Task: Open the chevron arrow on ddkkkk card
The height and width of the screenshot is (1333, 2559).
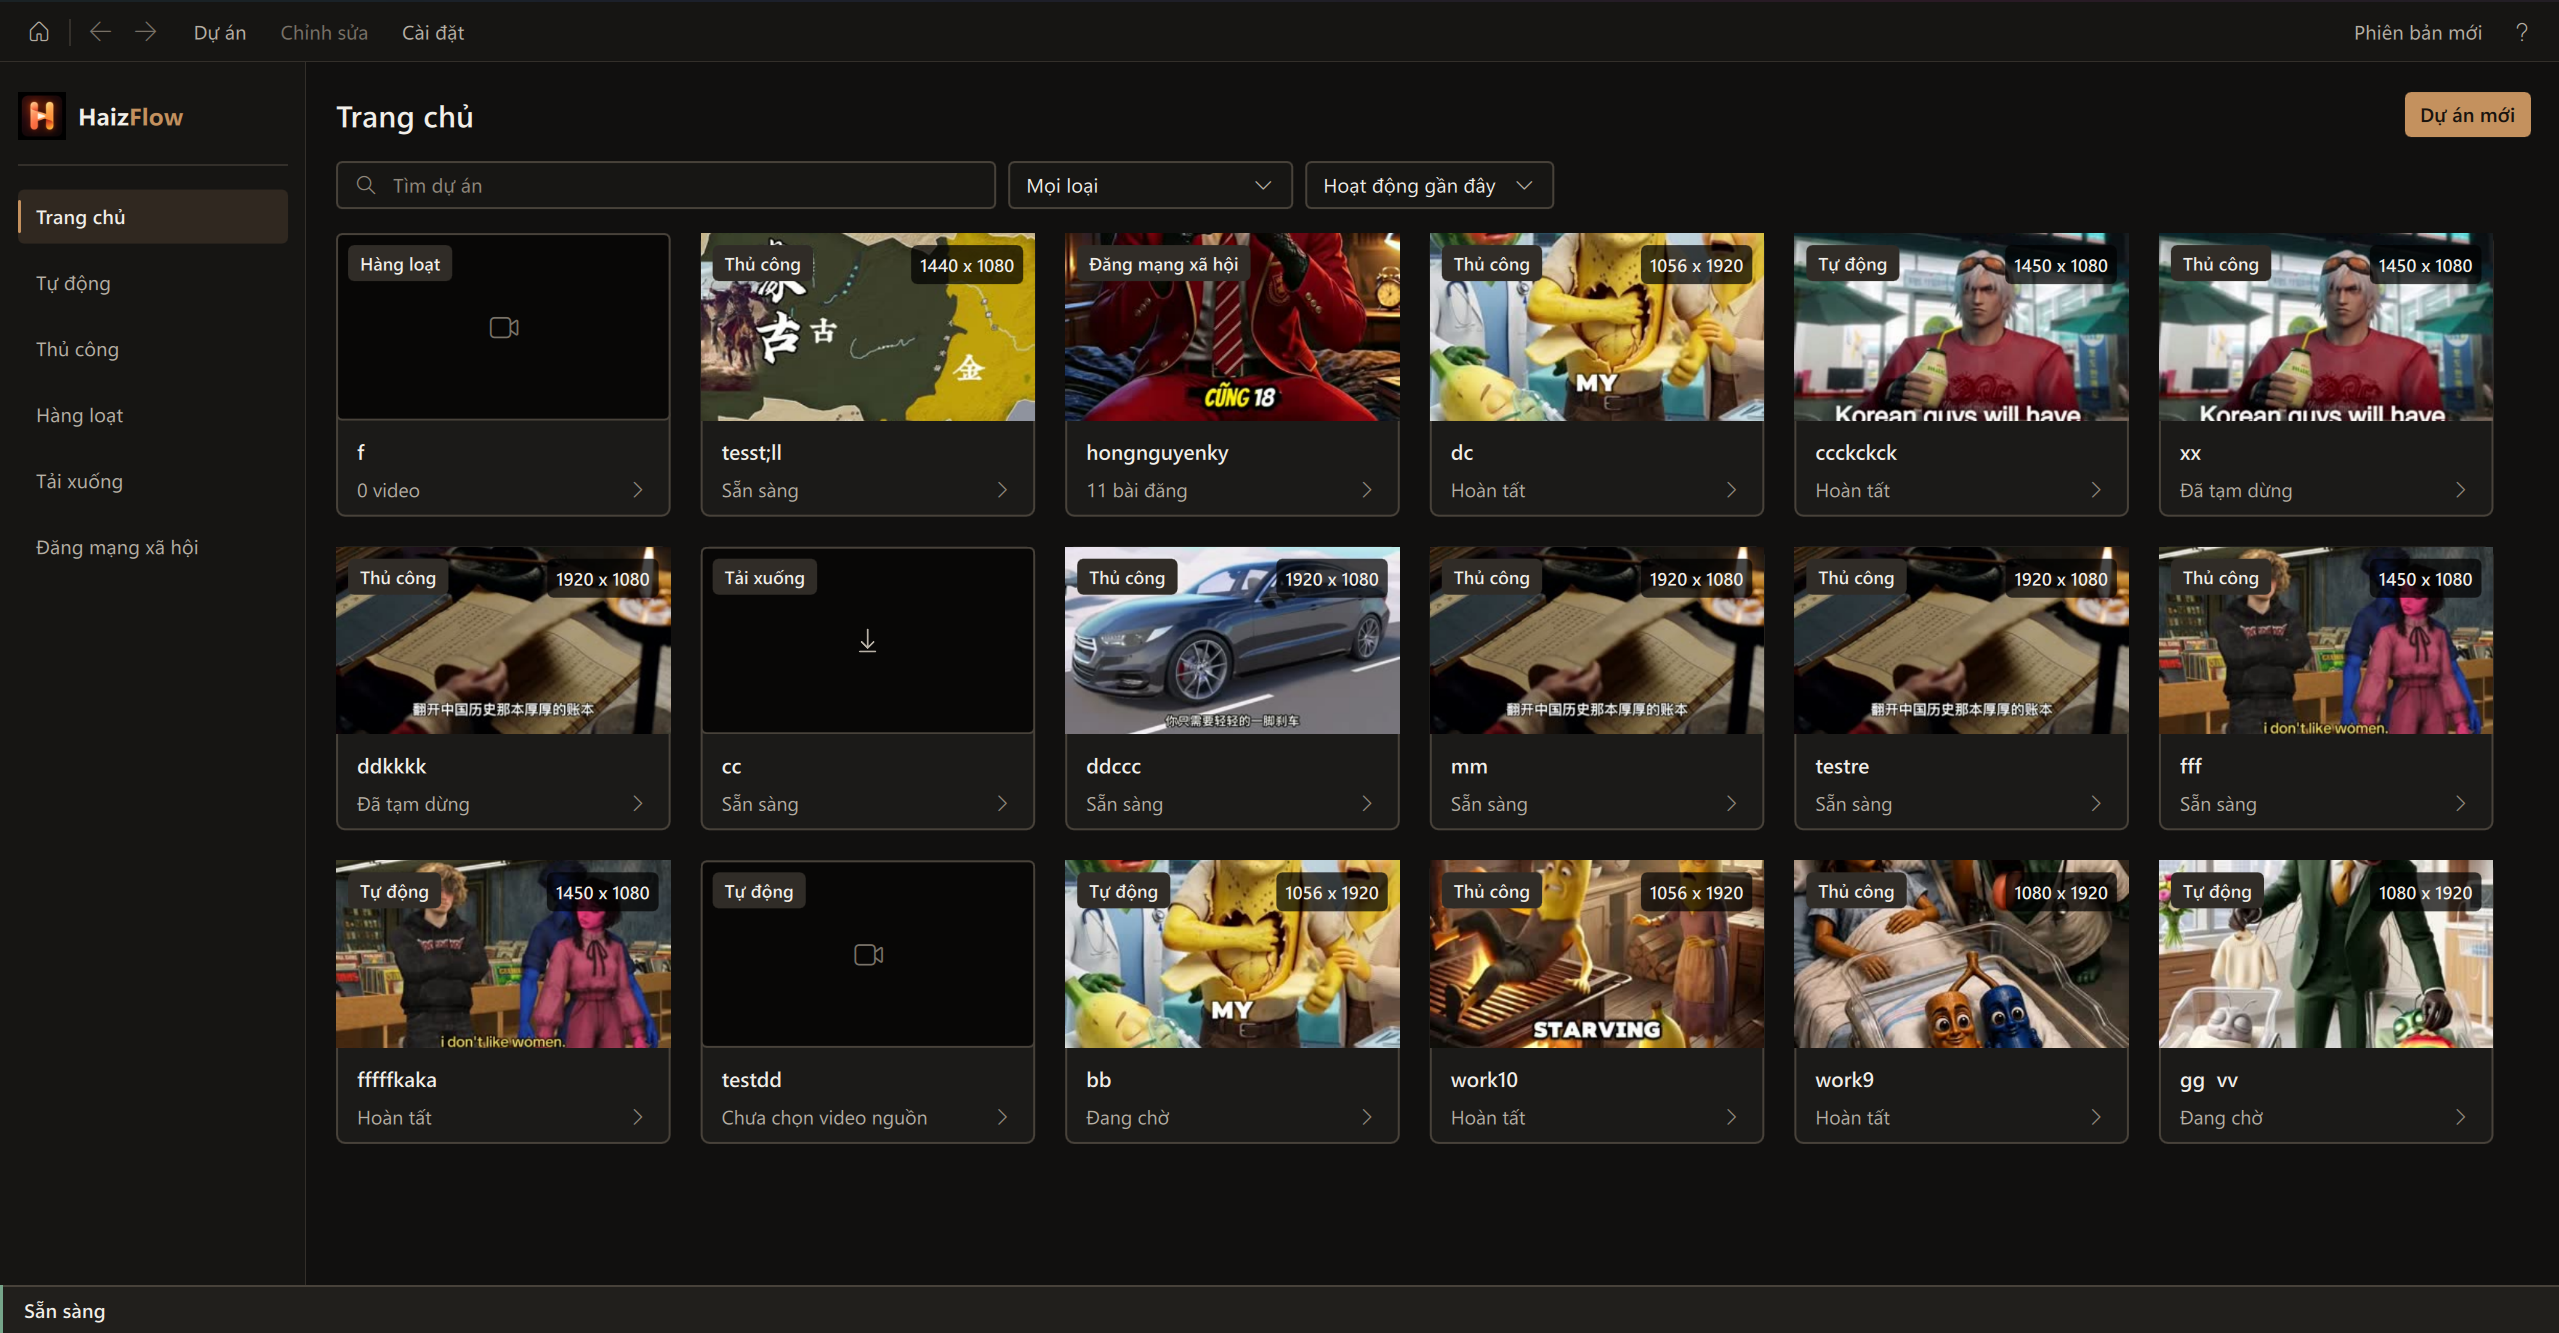Action: (638, 804)
